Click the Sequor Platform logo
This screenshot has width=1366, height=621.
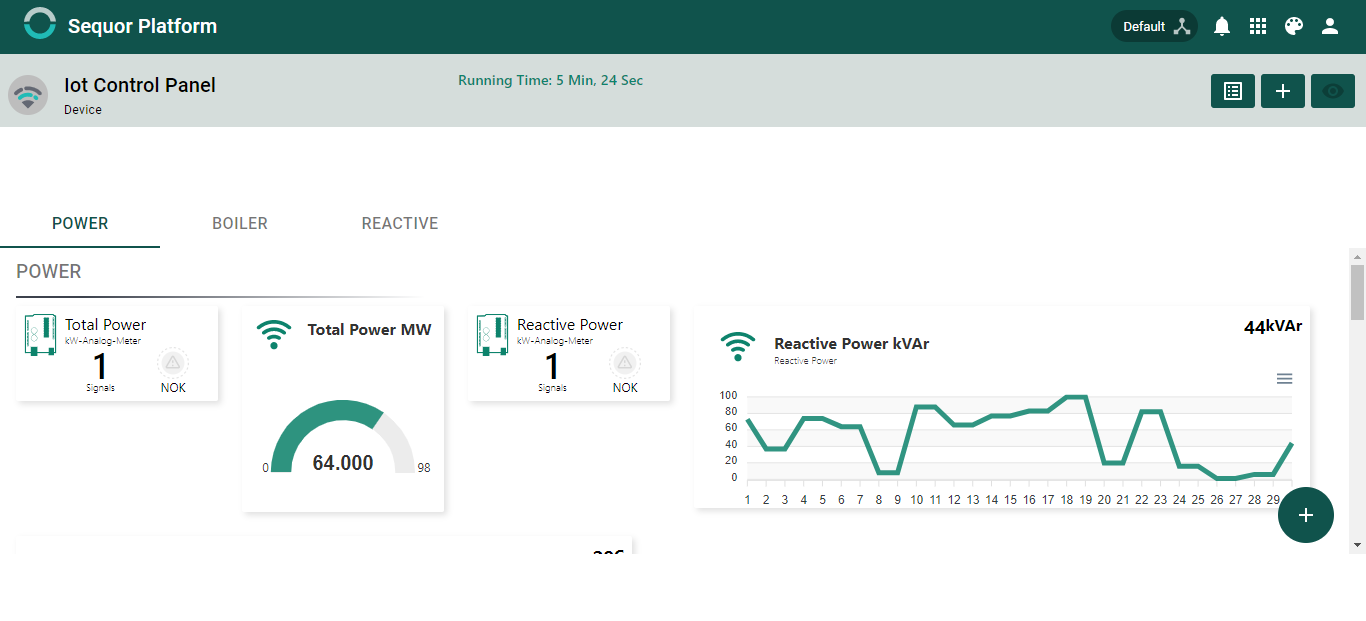(x=40, y=24)
